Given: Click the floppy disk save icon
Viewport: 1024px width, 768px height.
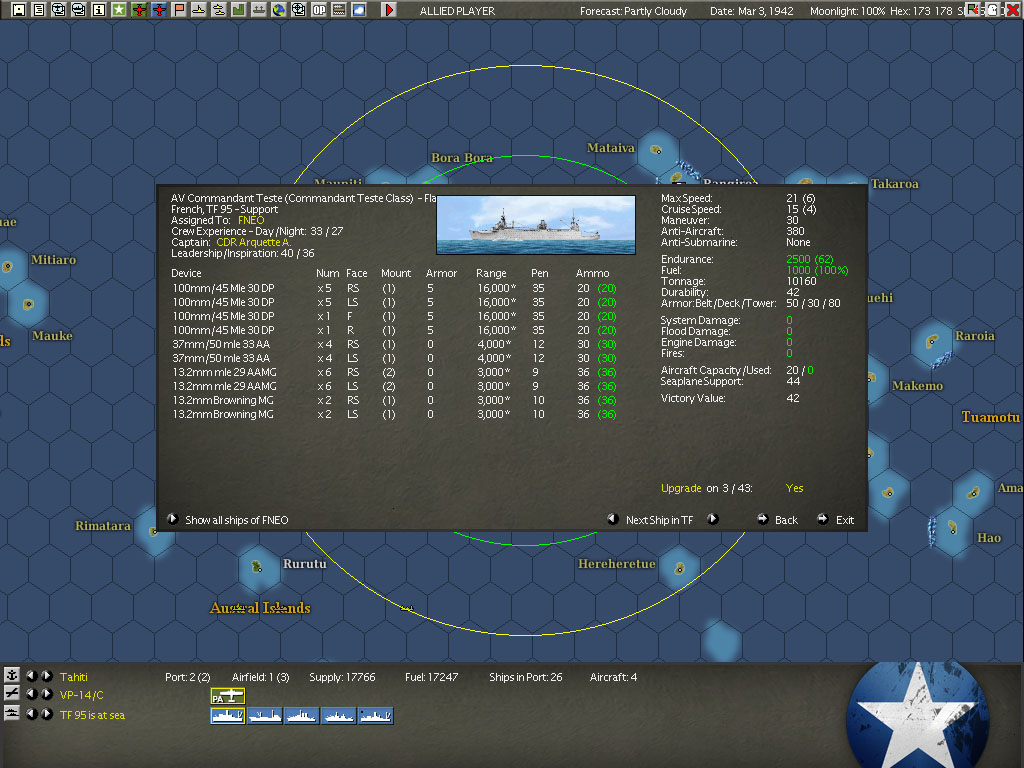Looking at the screenshot, I should [18, 10].
